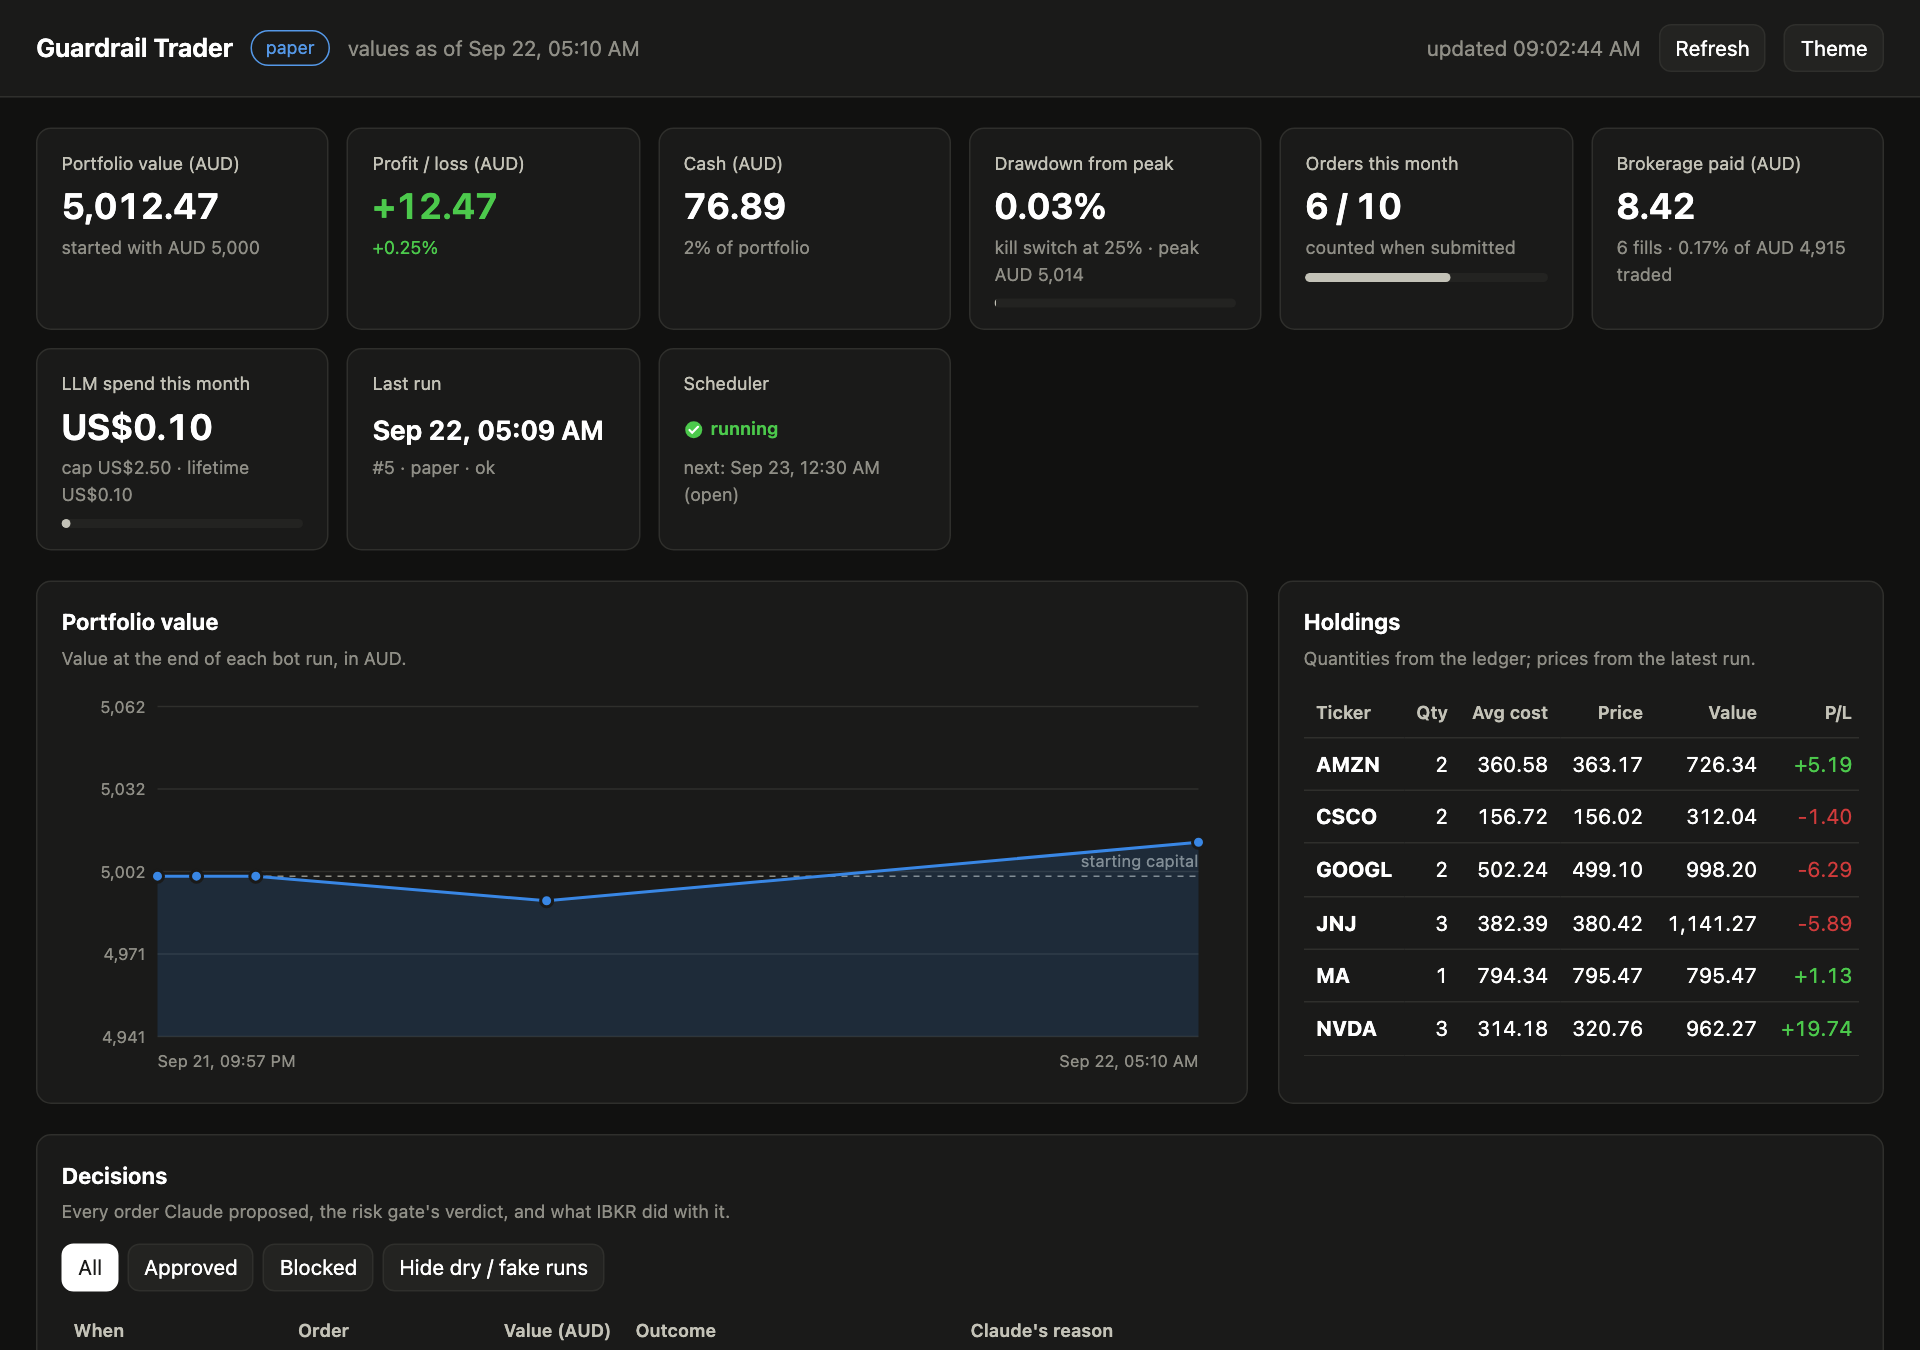Viewport: 1920px width, 1350px height.
Task: Click the MA ticker in holdings
Action: 1333,976
